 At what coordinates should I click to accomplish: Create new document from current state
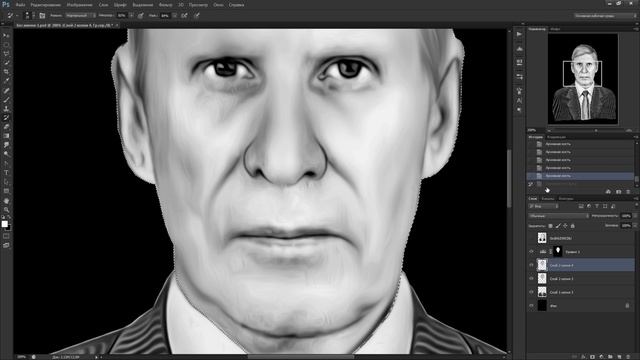pyautogui.click(x=608, y=191)
